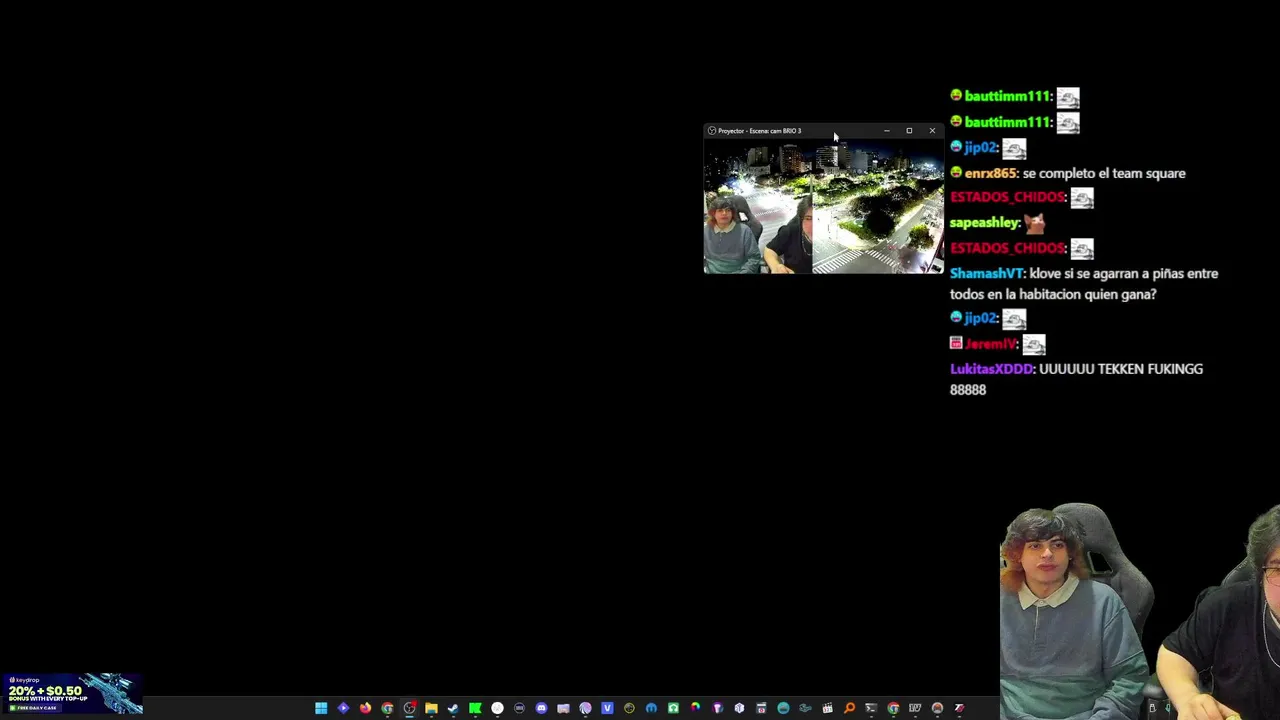Launch Firefox from the taskbar
Screen dimensions: 1280x720
point(365,708)
